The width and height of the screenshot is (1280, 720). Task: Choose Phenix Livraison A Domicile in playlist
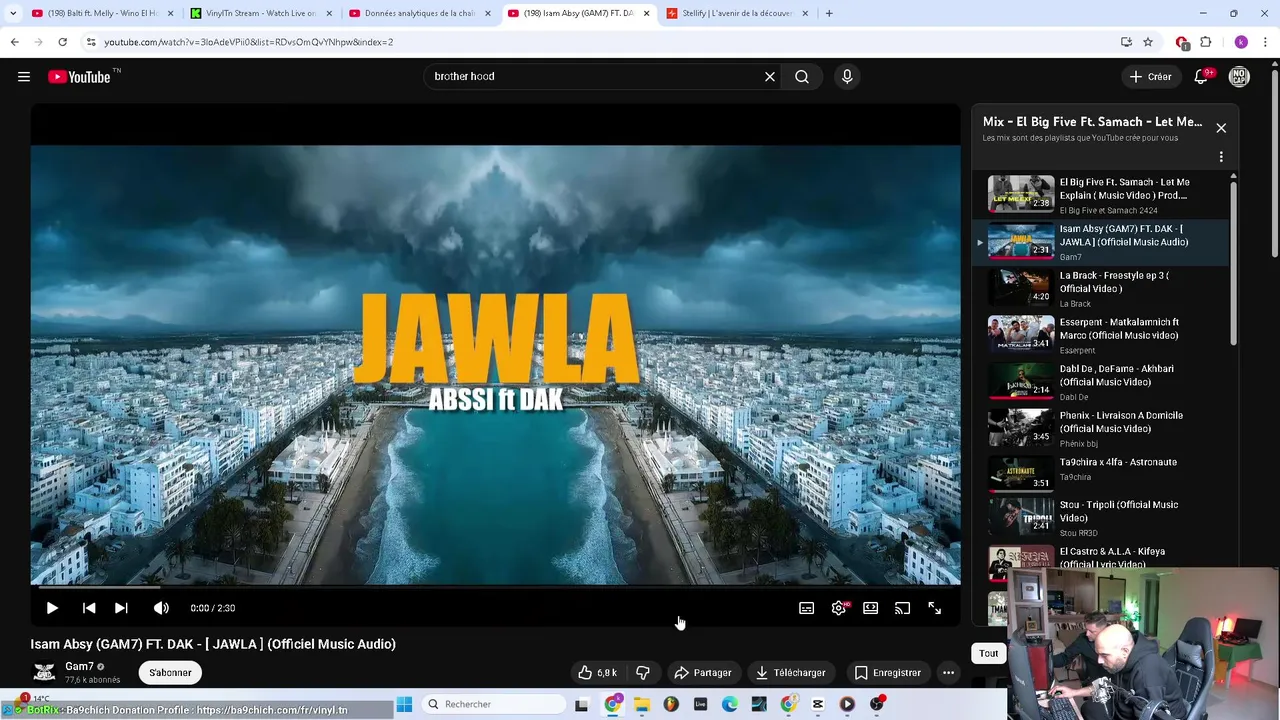1100,429
